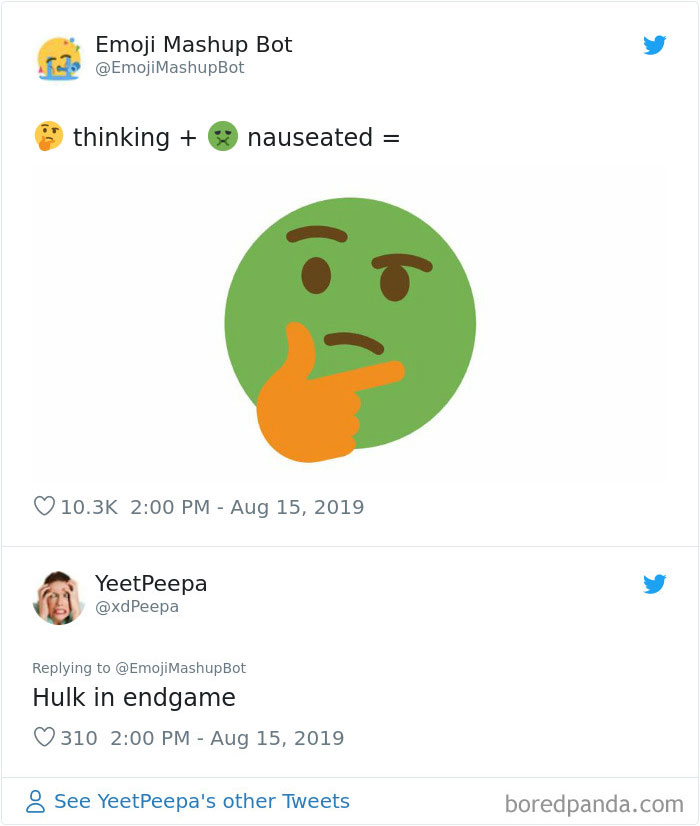Image resolution: width=700 pixels, height=826 pixels.
Task: Click the heart outline icon under the reply
Action: click(44, 738)
